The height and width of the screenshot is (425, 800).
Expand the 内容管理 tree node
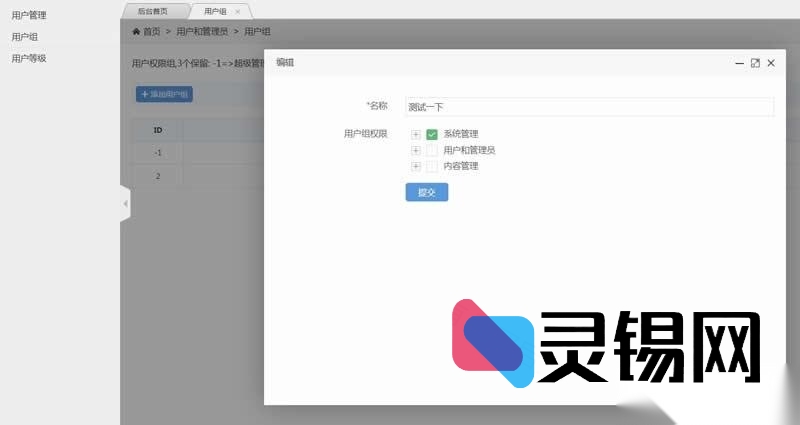pyautogui.click(x=416, y=166)
